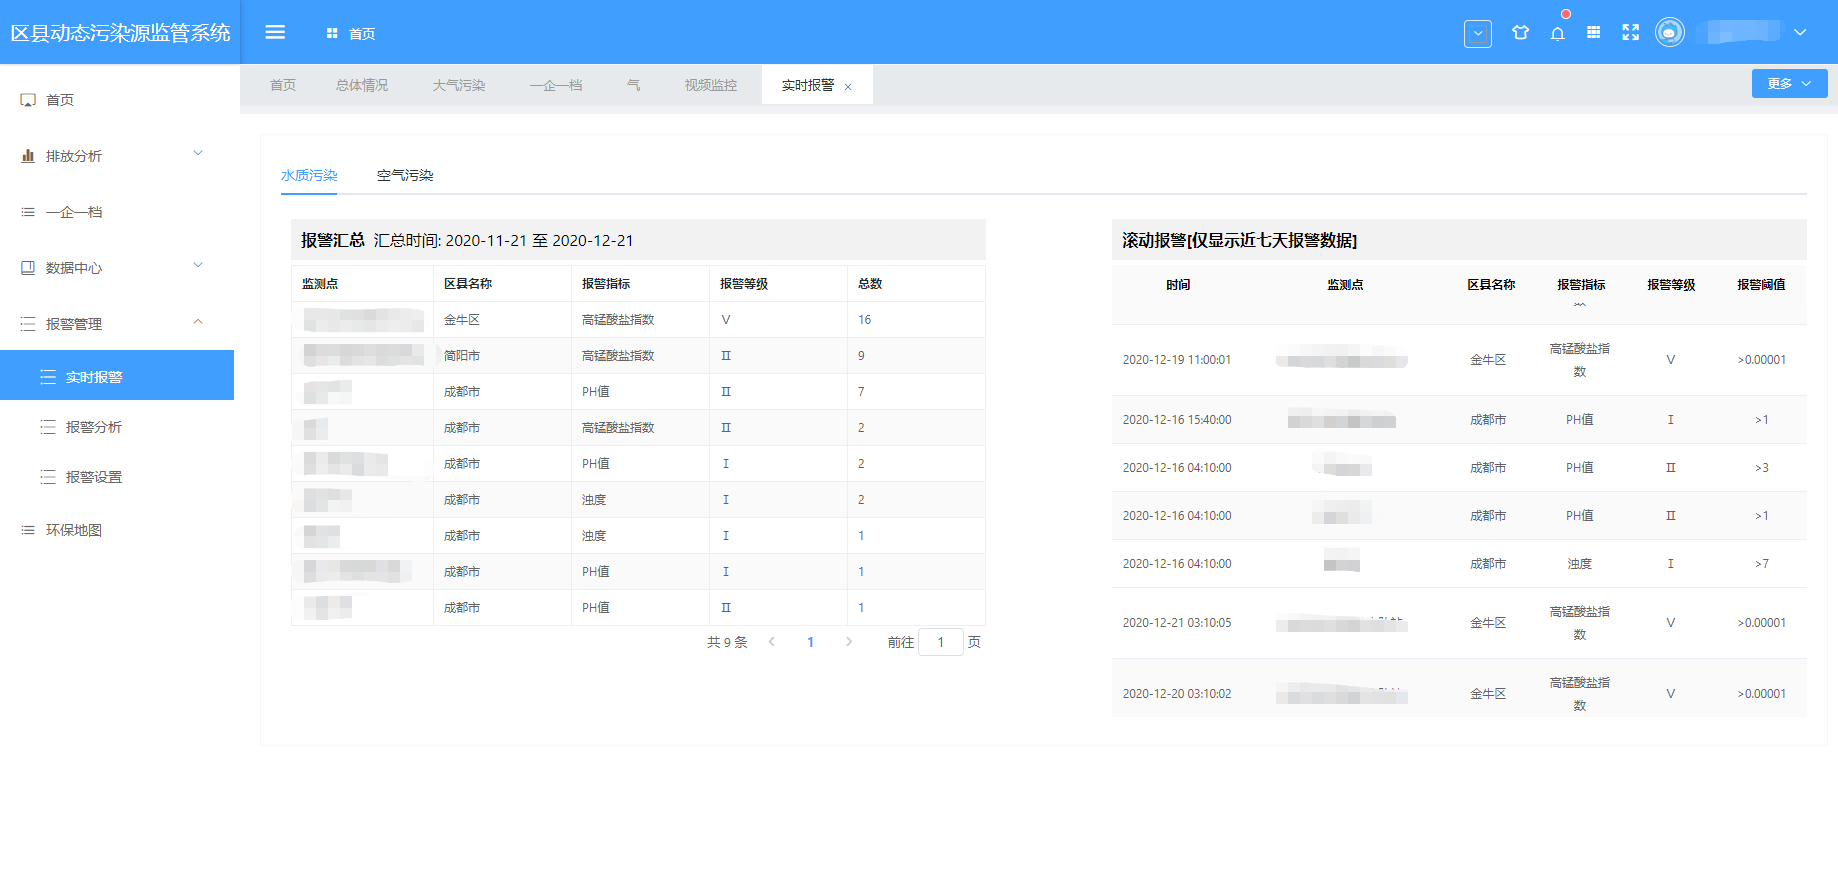
Task: Switch to the 视频监控 page tab
Action: click(711, 85)
